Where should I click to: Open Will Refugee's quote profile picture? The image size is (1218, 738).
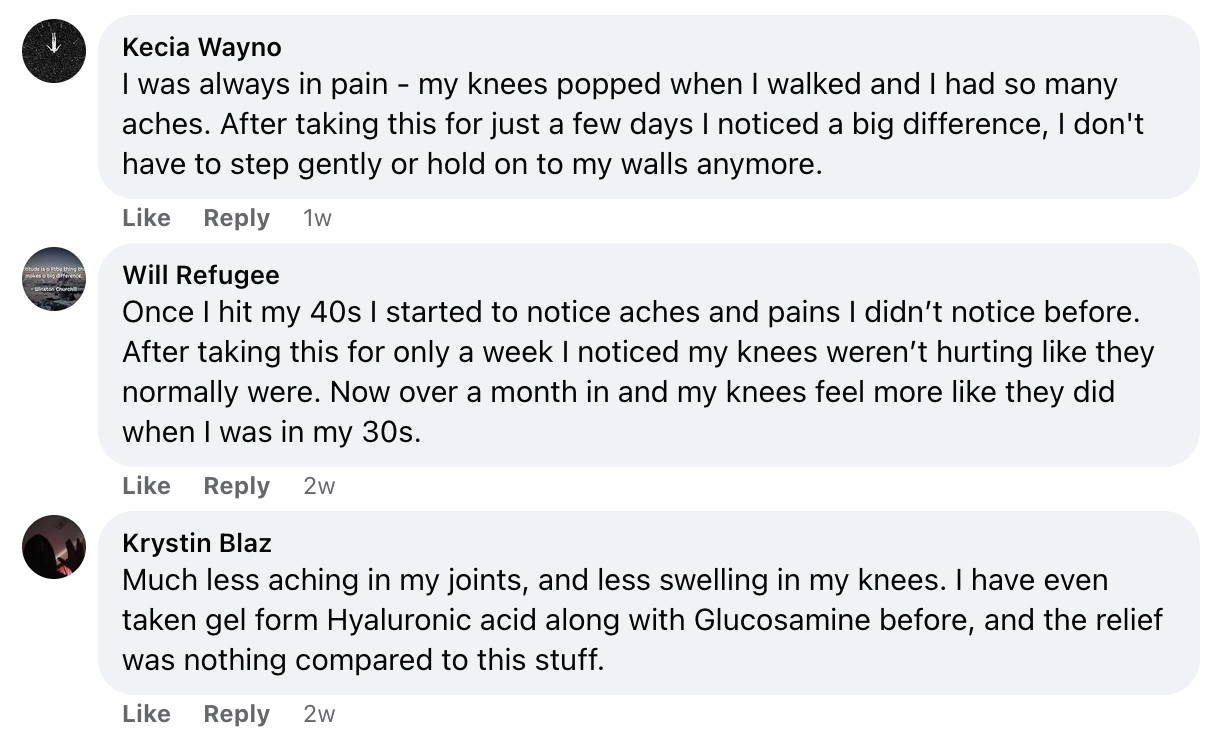[54, 279]
